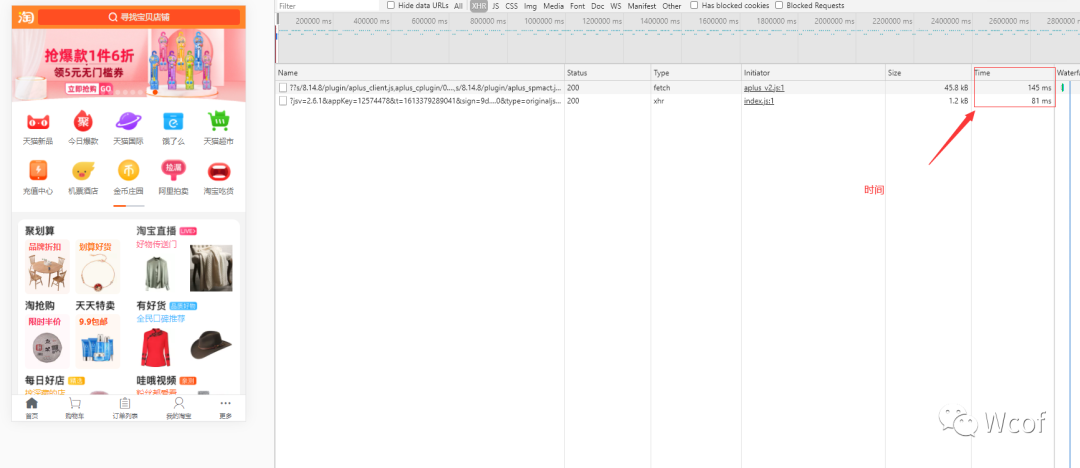Open the 我的淘宝 profile tab
This screenshot has height=468, width=1080.
[178, 408]
